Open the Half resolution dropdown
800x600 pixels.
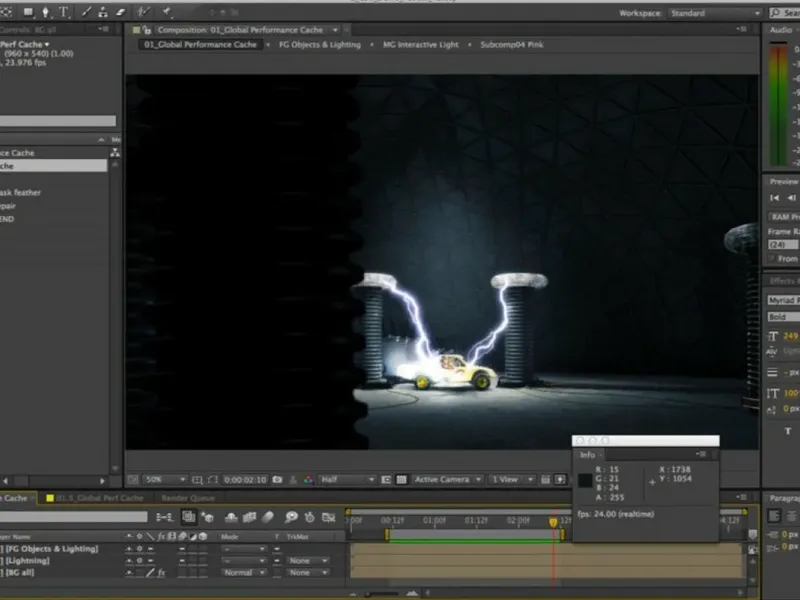(347, 480)
